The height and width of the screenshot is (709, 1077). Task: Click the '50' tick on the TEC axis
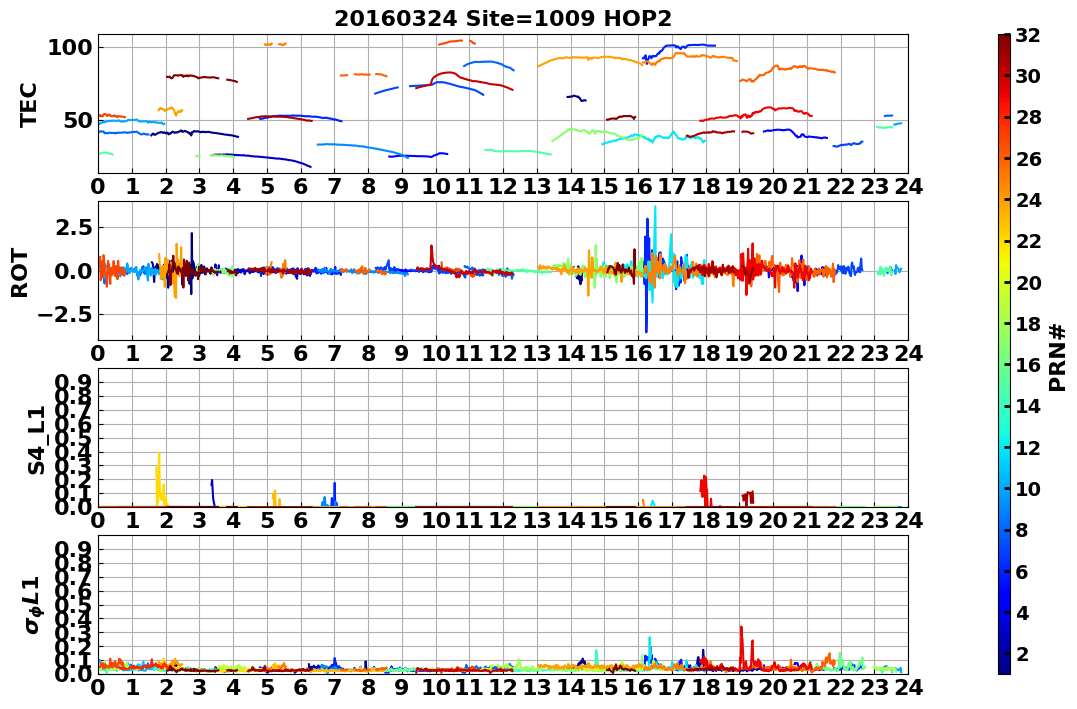[78, 120]
